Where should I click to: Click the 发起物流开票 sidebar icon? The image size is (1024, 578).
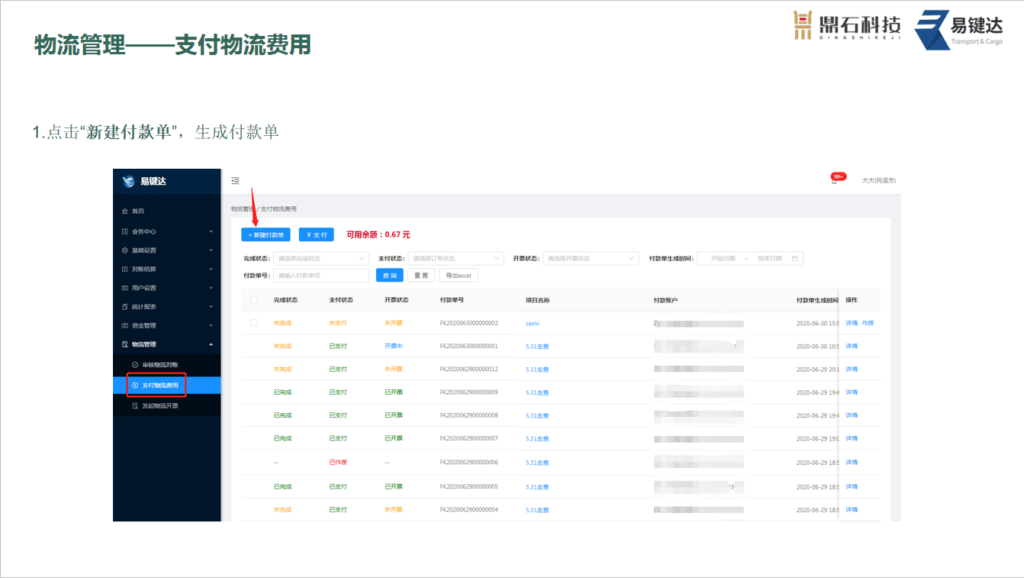pos(135,406)
